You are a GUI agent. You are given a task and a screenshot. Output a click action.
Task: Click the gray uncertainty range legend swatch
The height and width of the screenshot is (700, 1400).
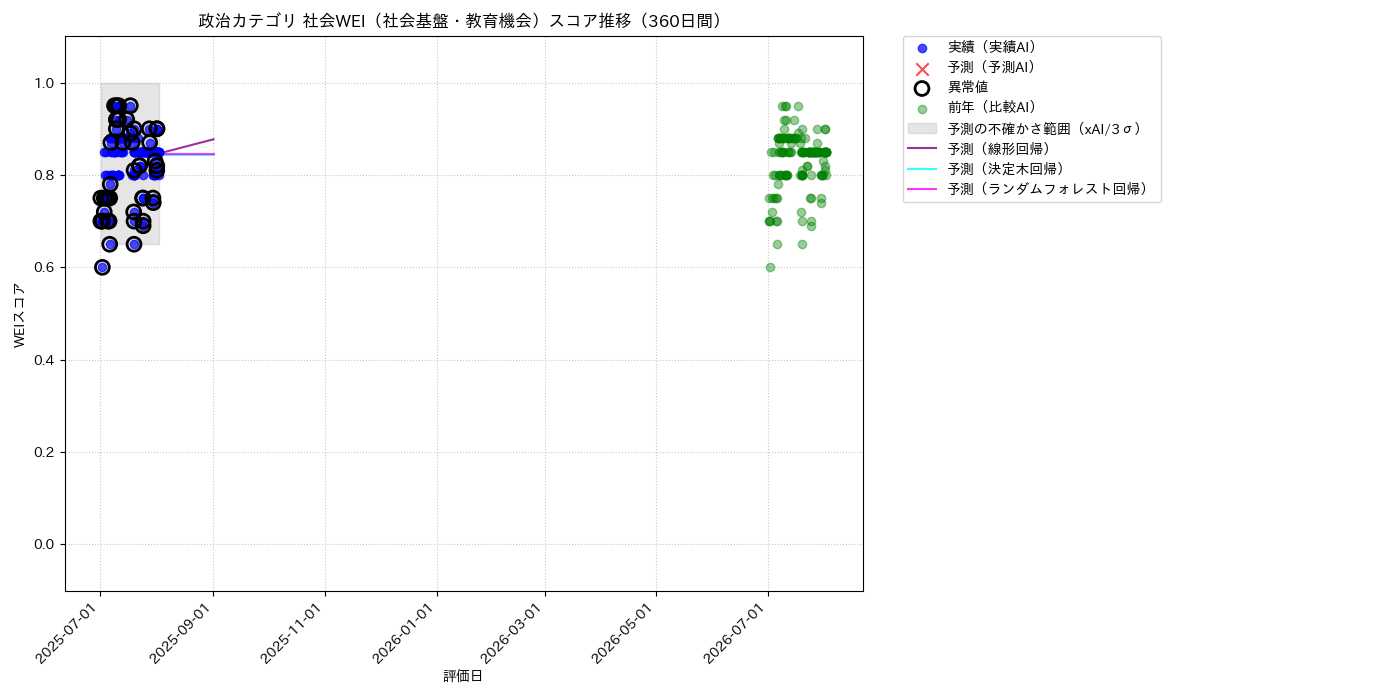coord(922,129)
